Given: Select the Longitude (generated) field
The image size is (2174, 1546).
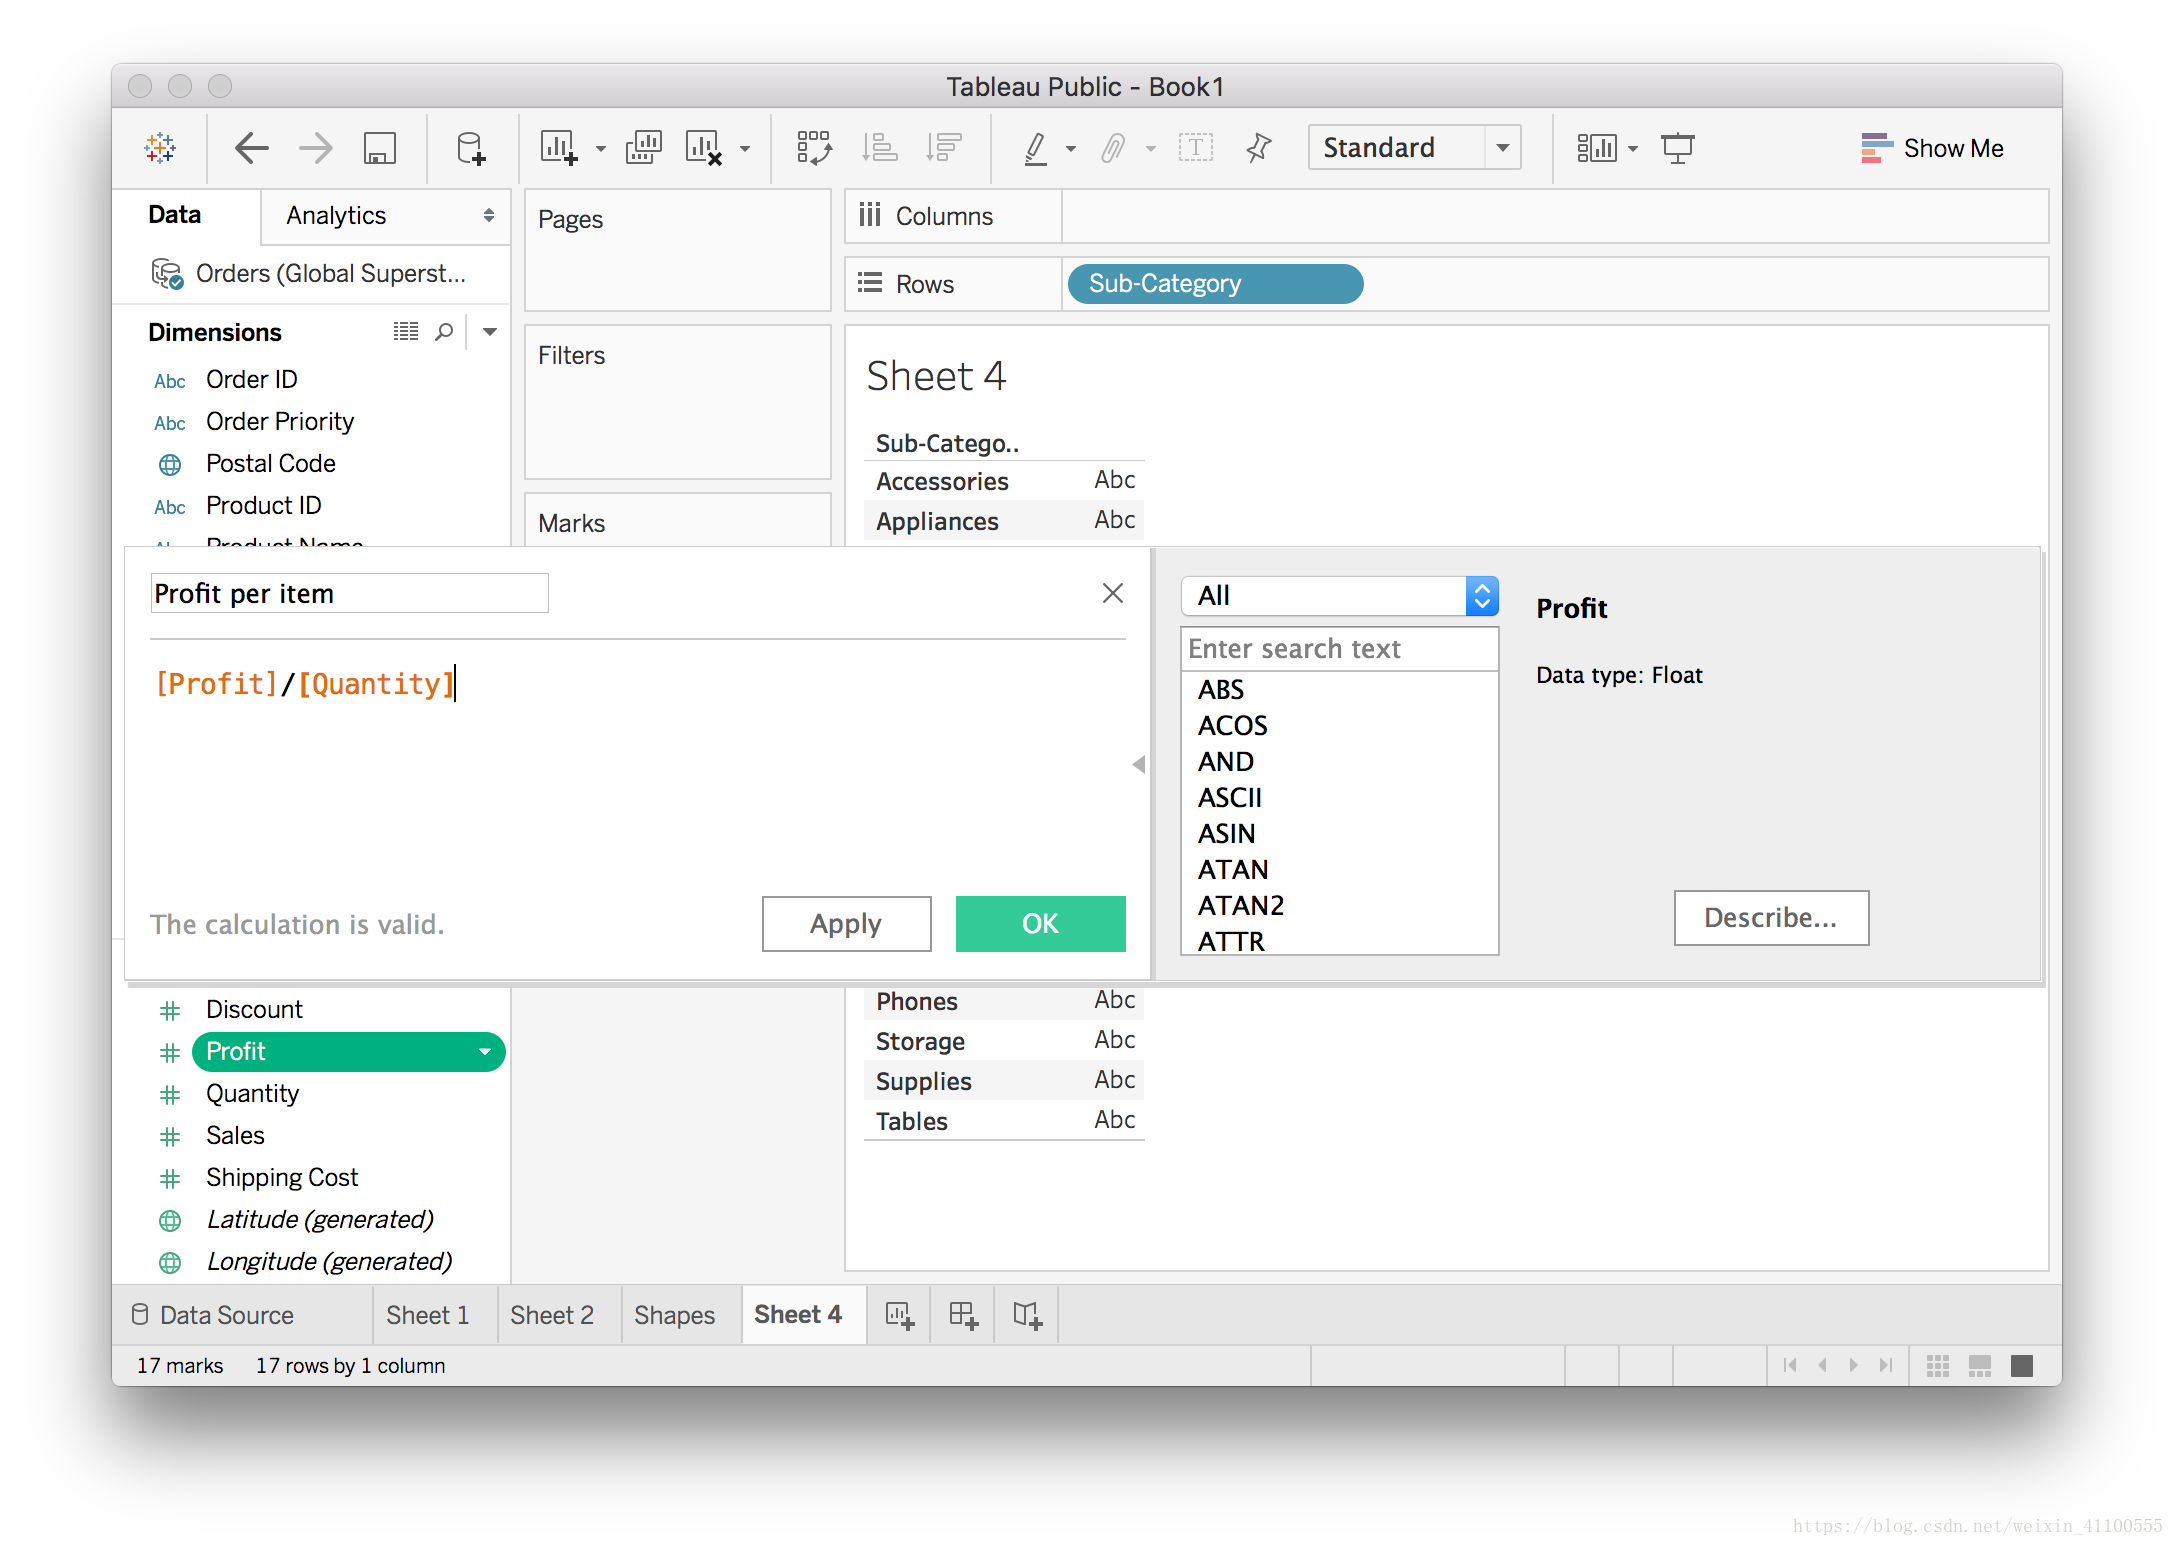Looking at the screenshot, I should 329,1262.
